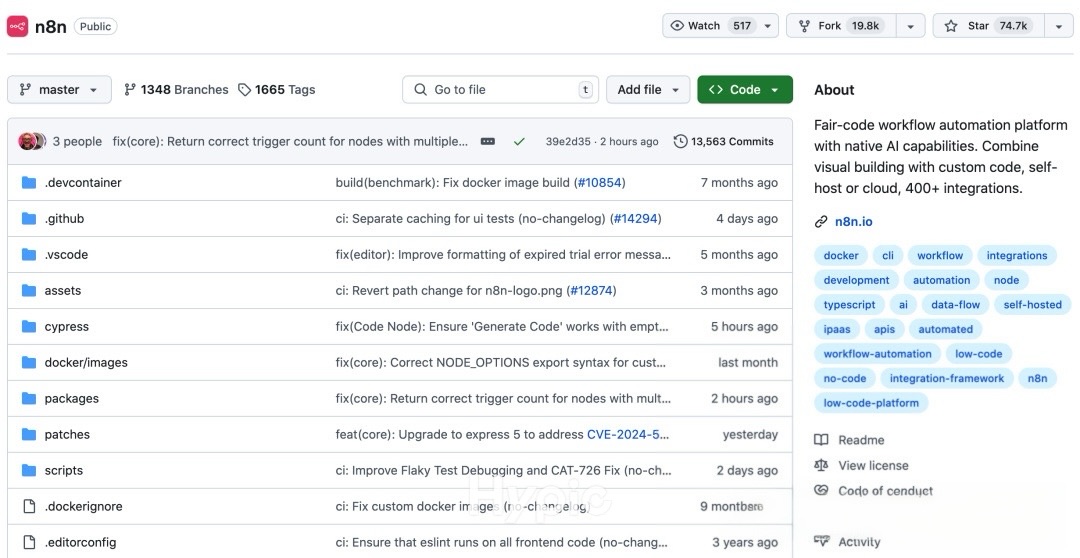Open the CVE-2024-5 link in patches row

(627, 434)
